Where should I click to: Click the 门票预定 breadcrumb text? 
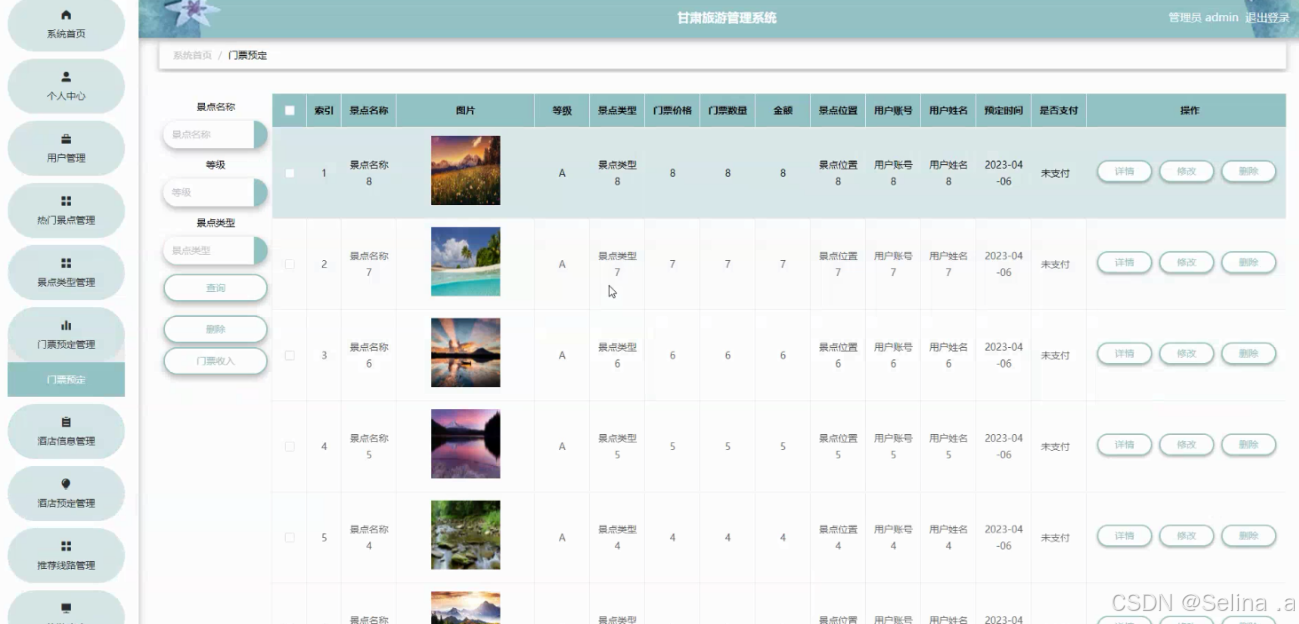[x=248, y=56]
